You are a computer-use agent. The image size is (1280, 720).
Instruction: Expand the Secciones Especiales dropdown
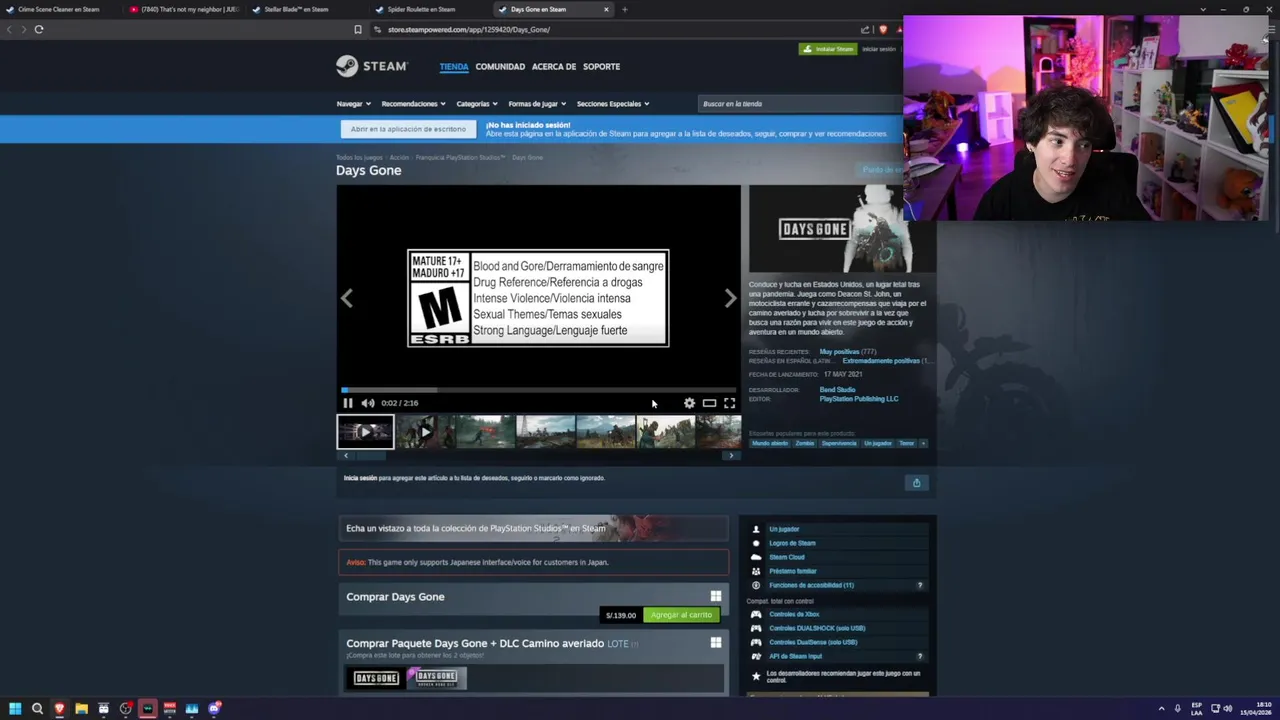(613, 104)
